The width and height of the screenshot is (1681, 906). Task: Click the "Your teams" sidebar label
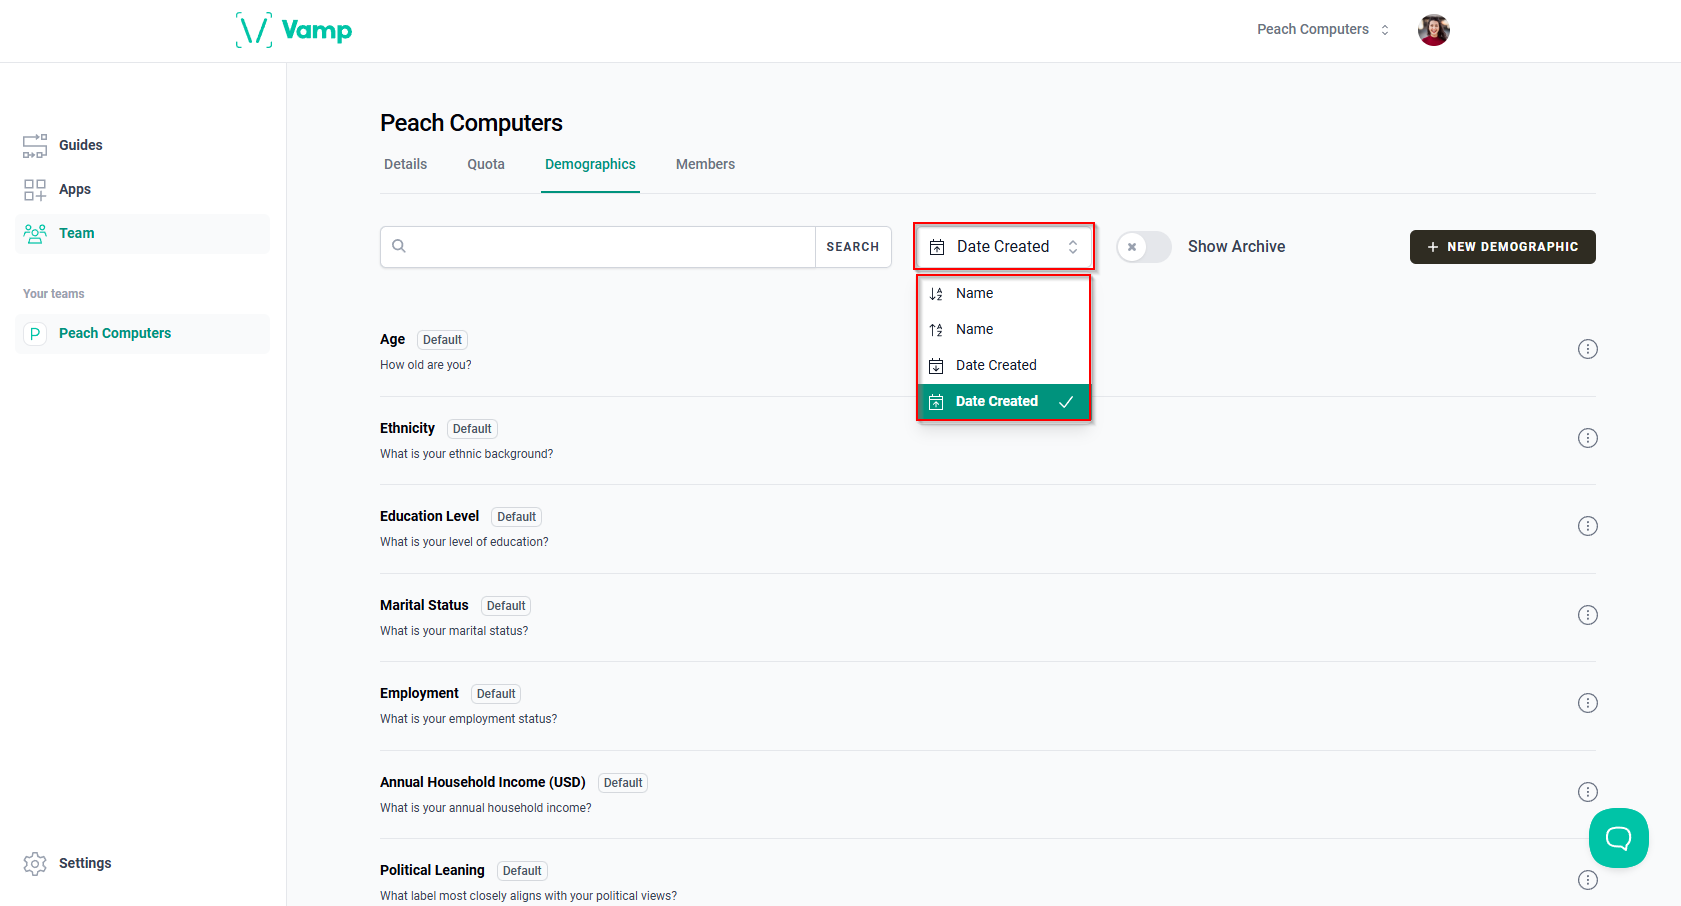(54, 294)
